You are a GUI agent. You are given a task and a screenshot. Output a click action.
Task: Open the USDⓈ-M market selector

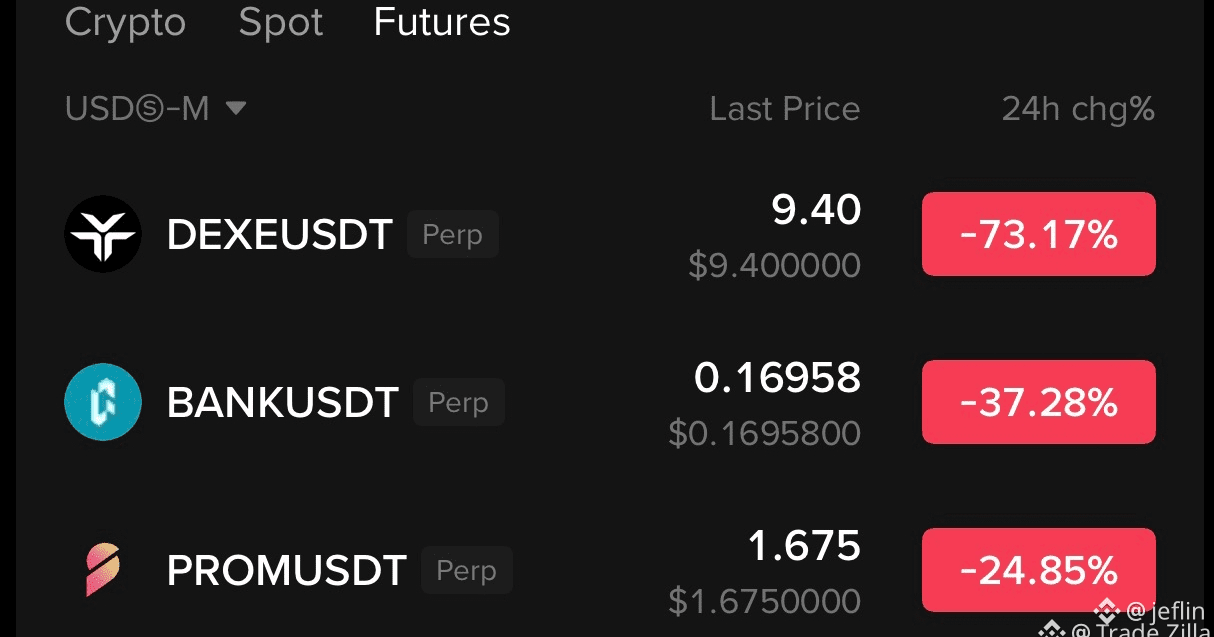tap(155, 108)
